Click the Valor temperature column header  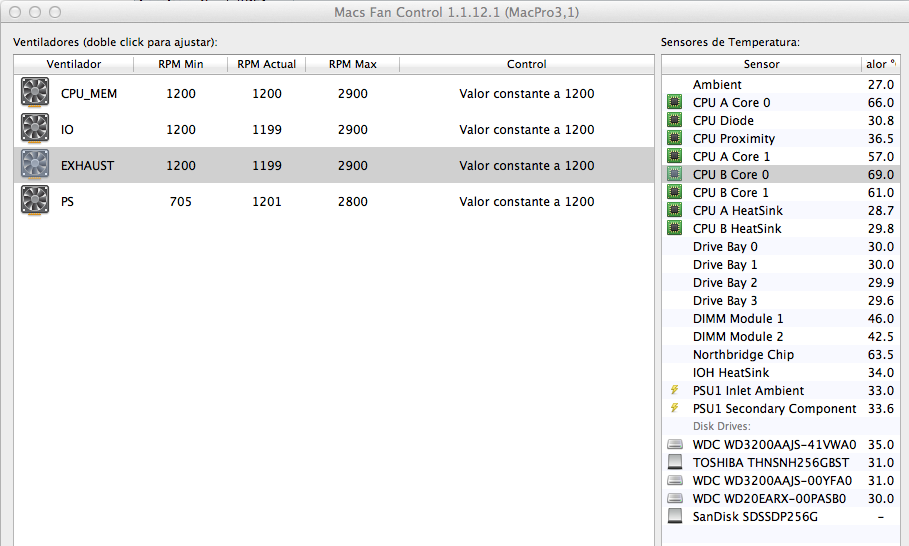(x=880, y=64)
